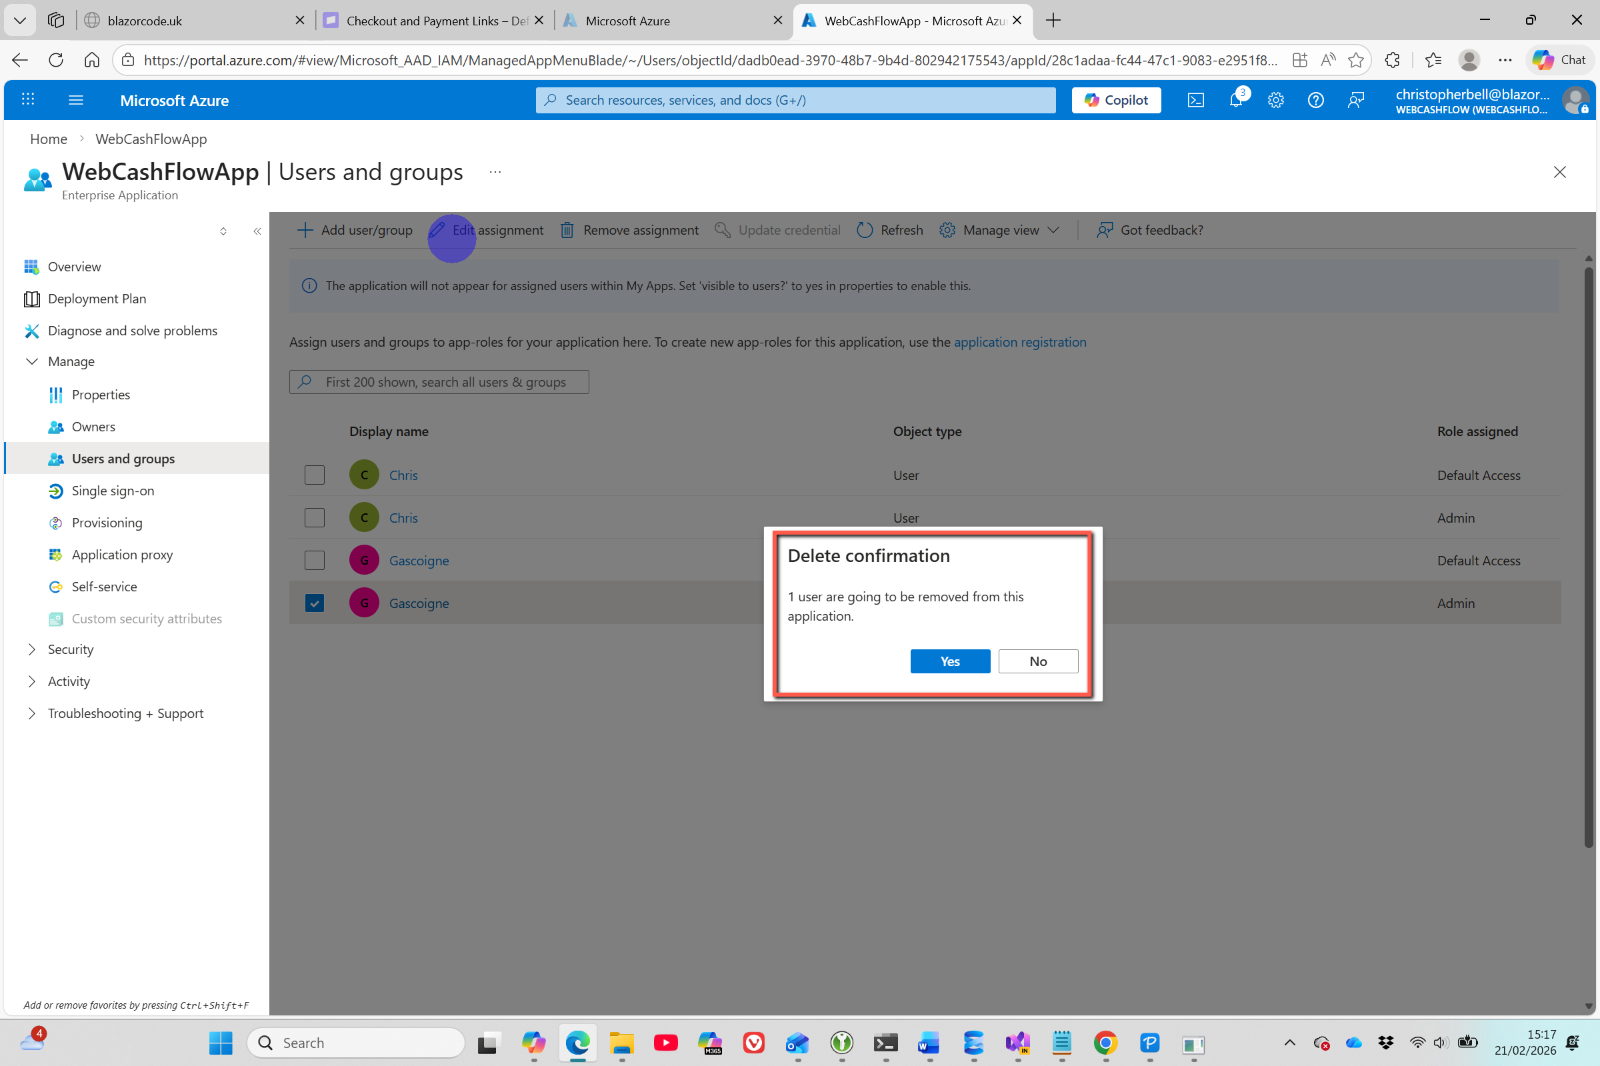Uncheck the selected Gascoigne Admin row checkbox
1600x1066 pixels.
(x=315, y=603)
